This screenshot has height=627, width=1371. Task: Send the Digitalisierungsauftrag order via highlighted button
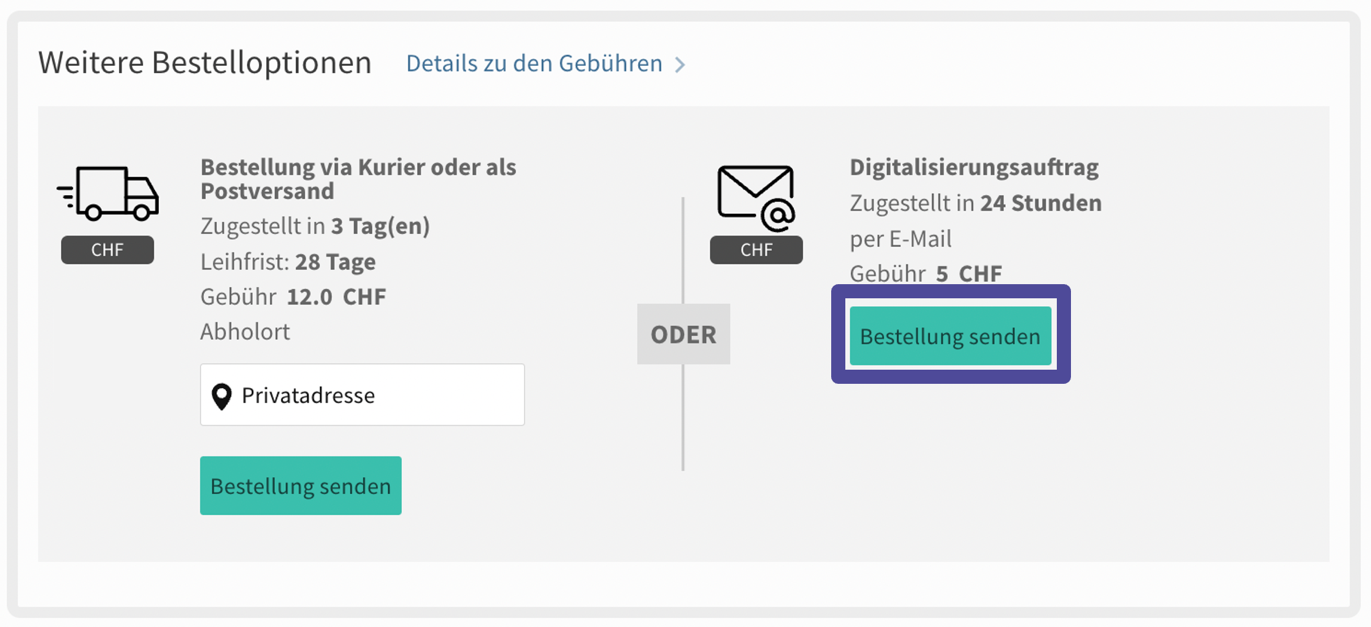(x=950, y=336)
